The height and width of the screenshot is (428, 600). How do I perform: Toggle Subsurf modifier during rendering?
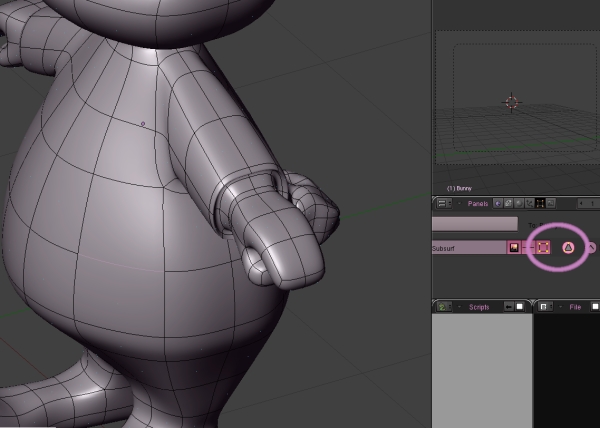pyautogui.click(x=514, y=248)
